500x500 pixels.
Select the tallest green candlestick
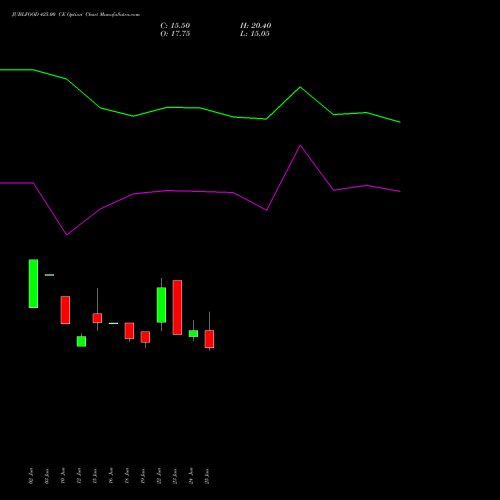33,283
